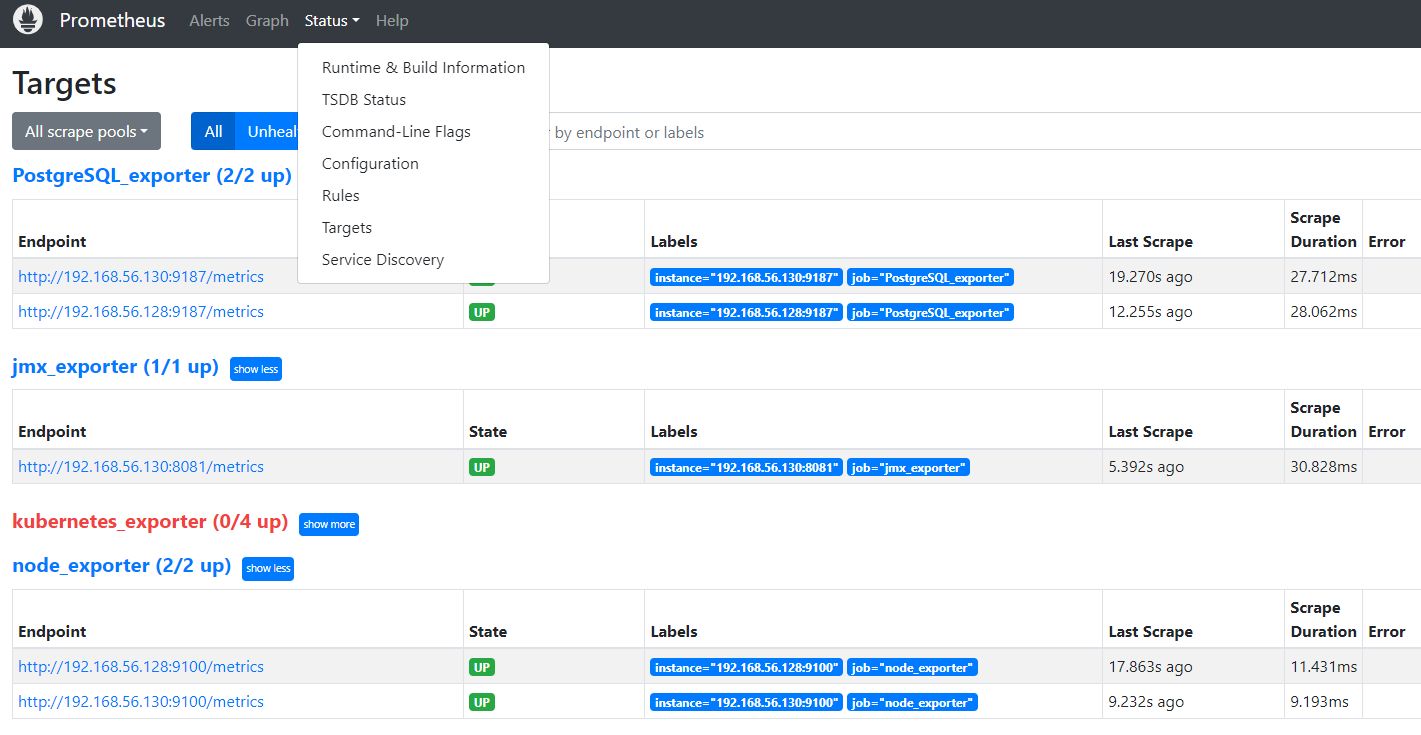1421x735 pixels.
Task: Click instance="192.168.56.128:9187" label badge
Action: click(x=746, y=313)
